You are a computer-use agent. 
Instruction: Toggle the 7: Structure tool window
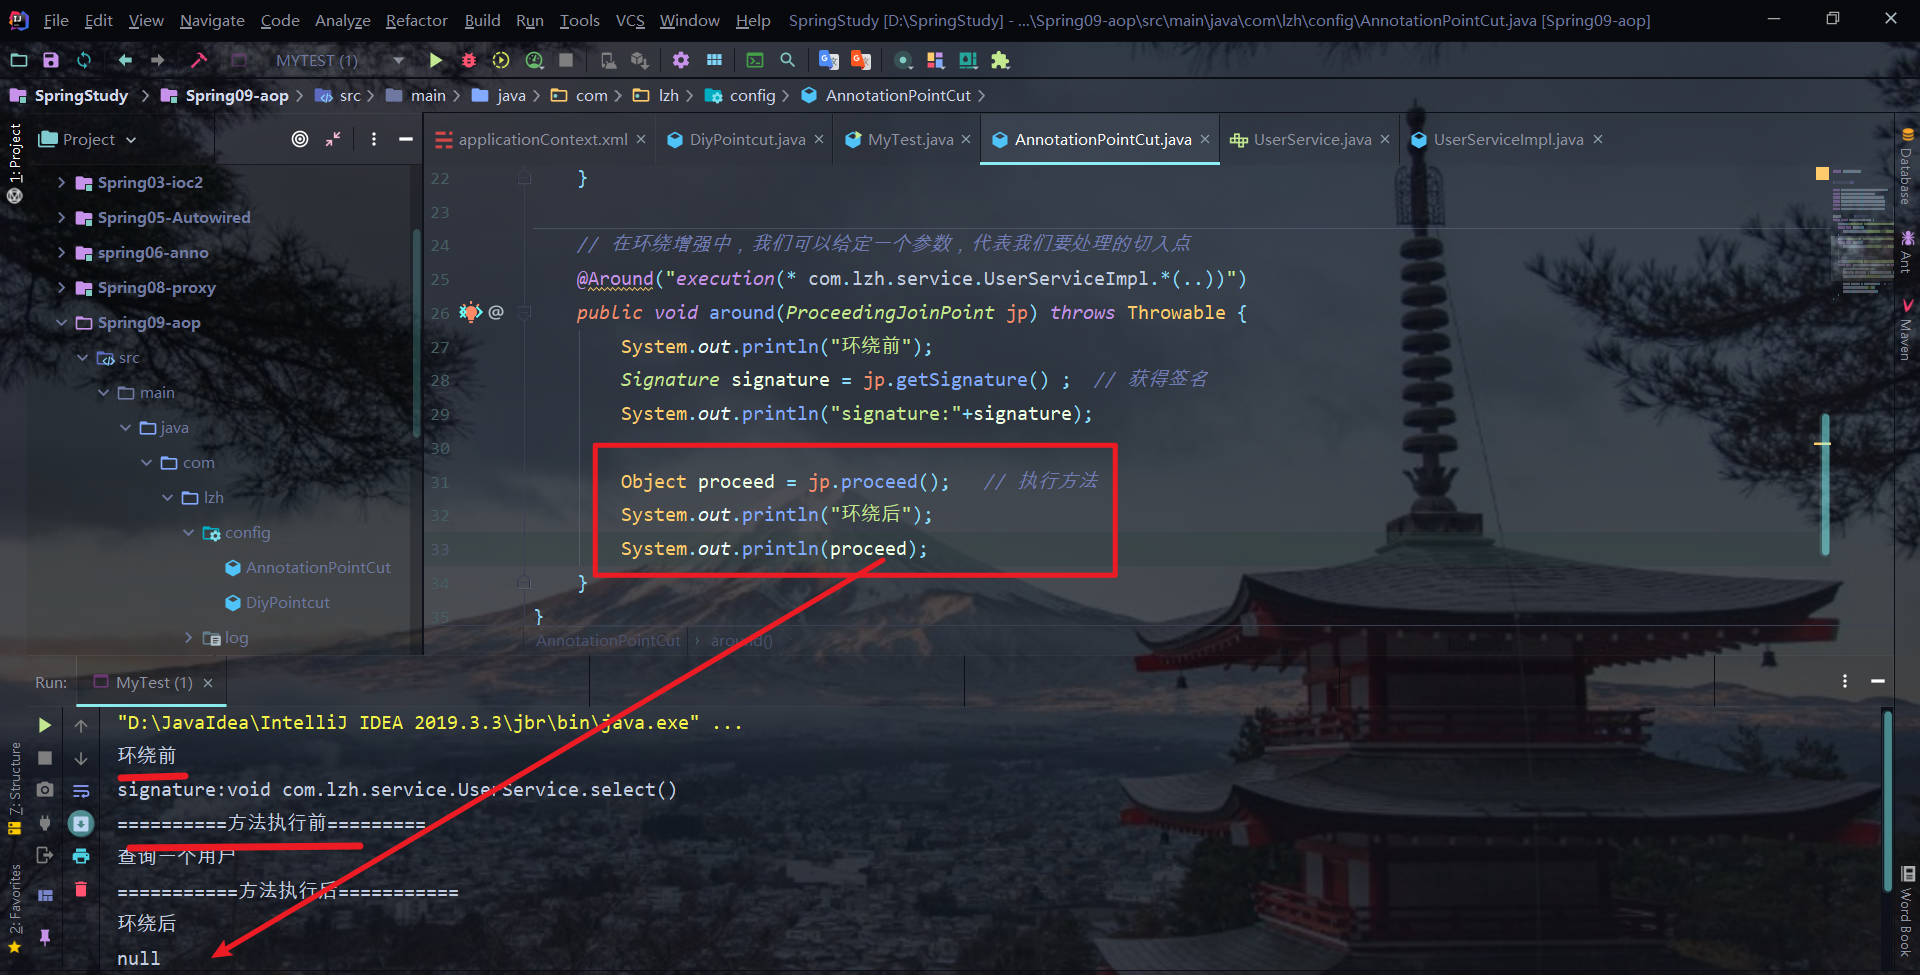click(x=15, y=788)
